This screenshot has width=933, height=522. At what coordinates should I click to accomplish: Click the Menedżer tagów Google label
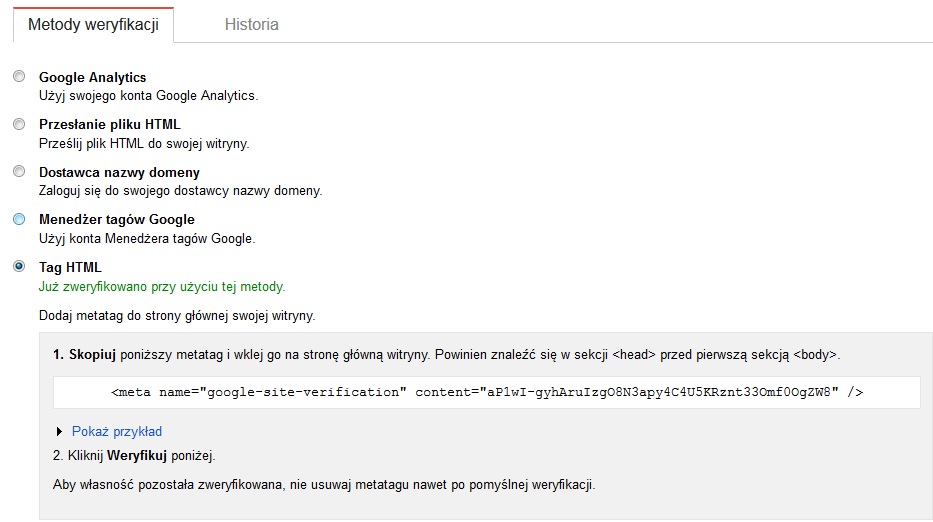click(x=117, y=220)
